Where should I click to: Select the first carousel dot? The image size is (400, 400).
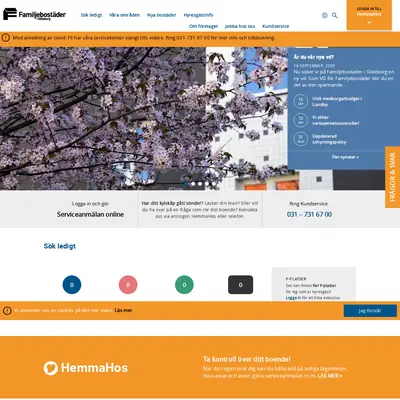pyautogui.click(x=186, y=184)
